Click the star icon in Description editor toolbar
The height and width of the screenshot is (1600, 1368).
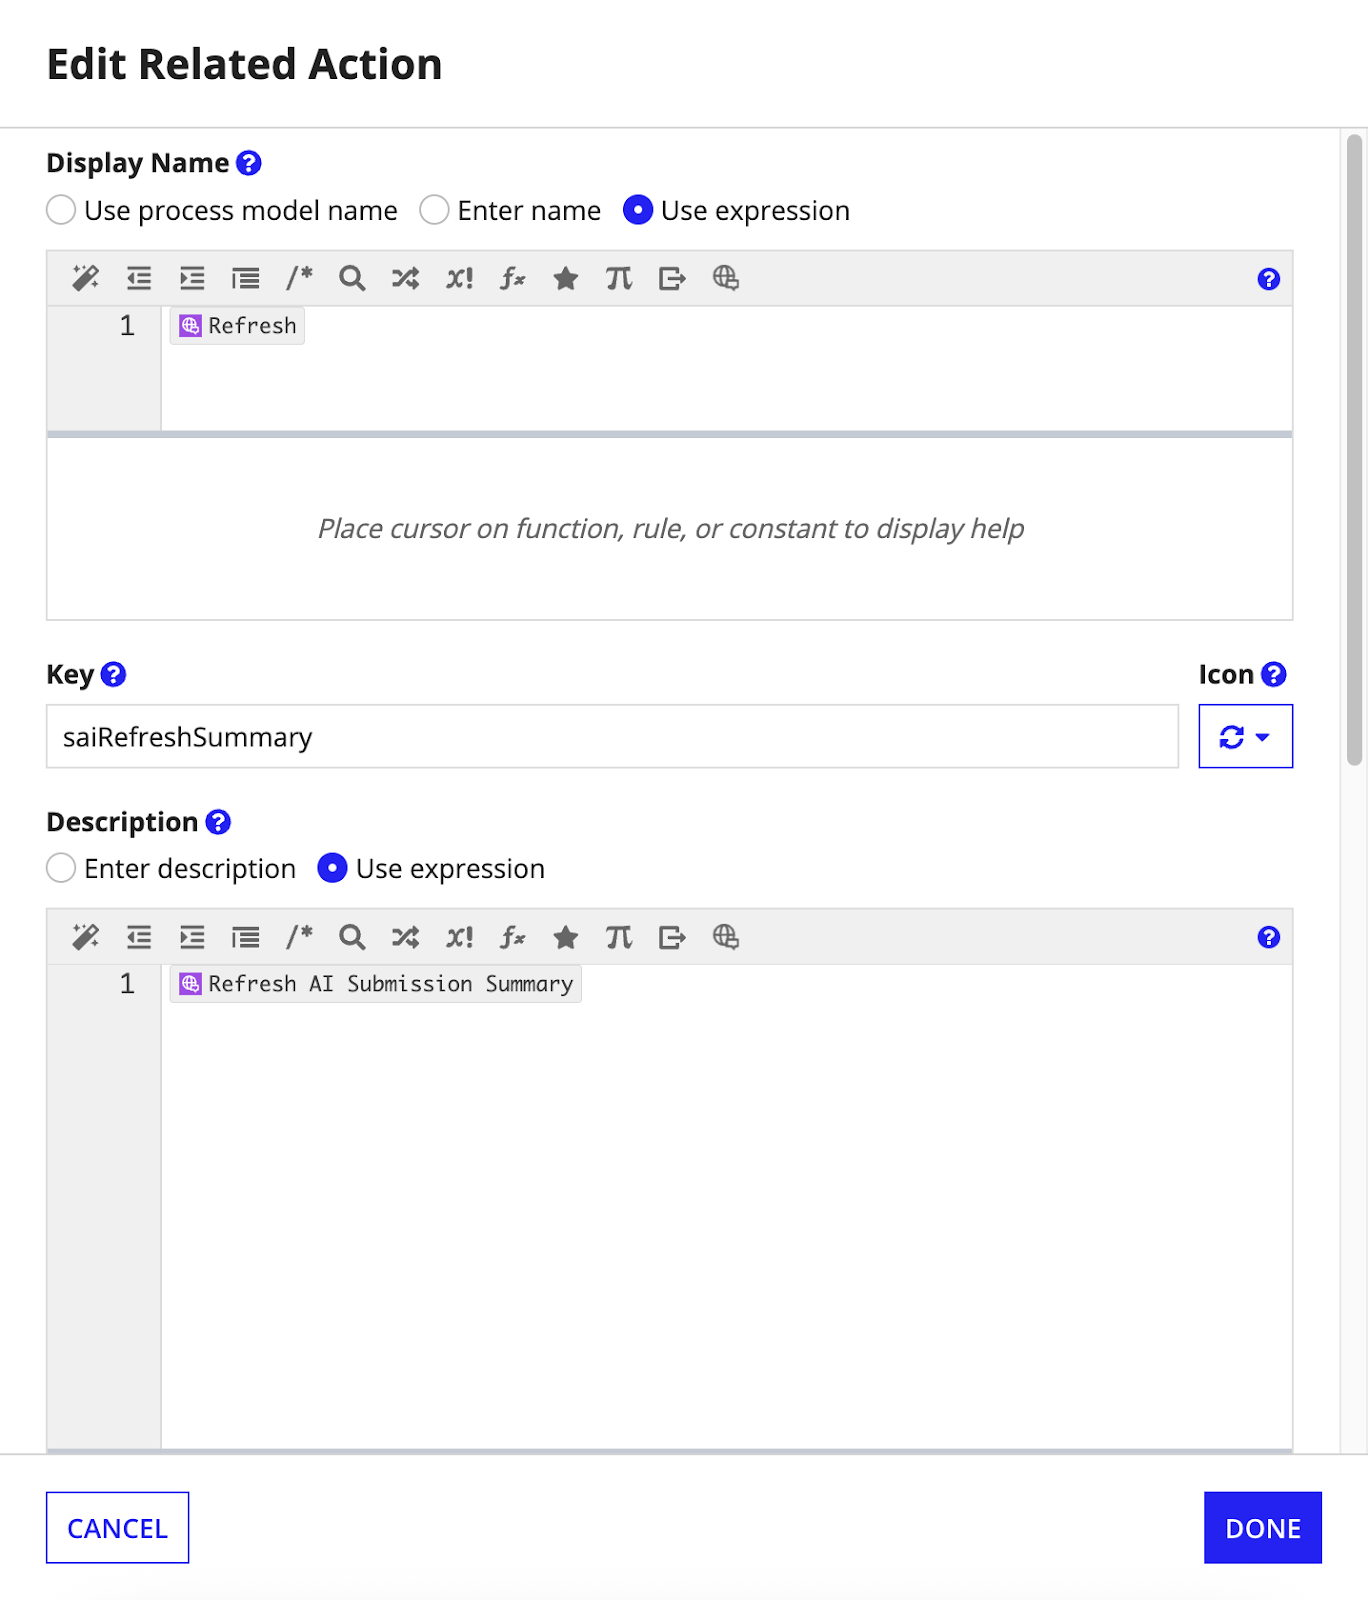[x=566, y=937]
